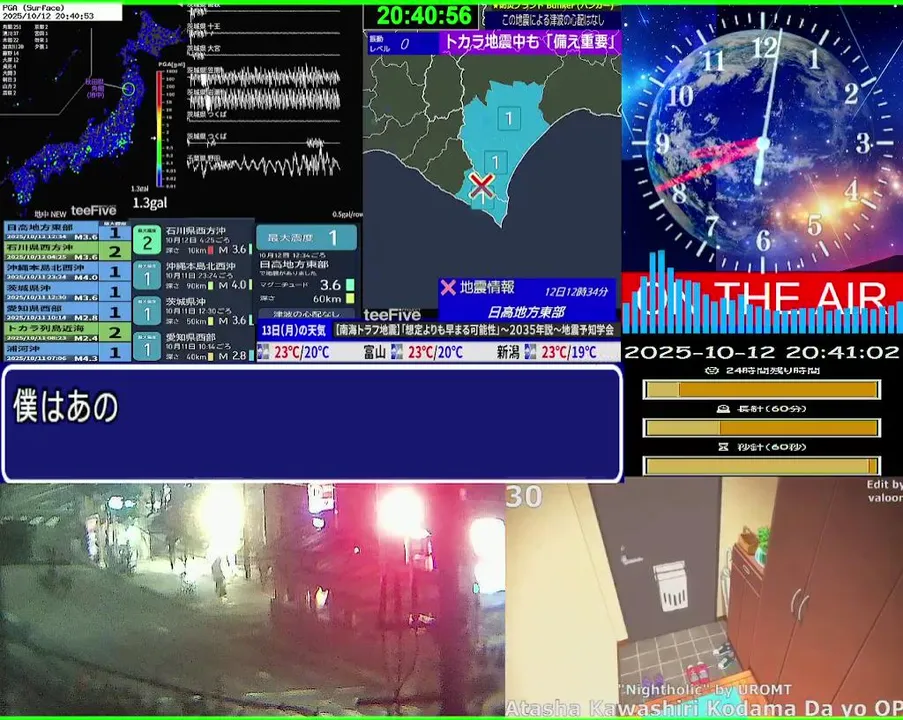Click 日高地方東部 in the blue 地震情報 banner
Viewport: 903px width, 720px height.
(526, 312)
